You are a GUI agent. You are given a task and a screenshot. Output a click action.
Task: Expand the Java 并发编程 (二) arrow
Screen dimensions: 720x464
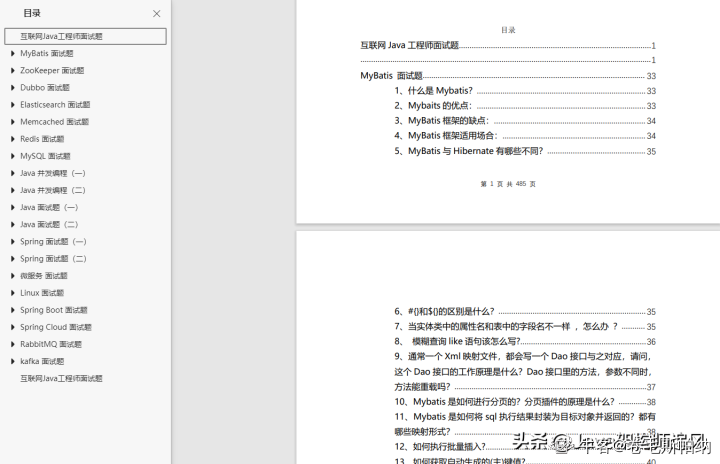[13, 190]
